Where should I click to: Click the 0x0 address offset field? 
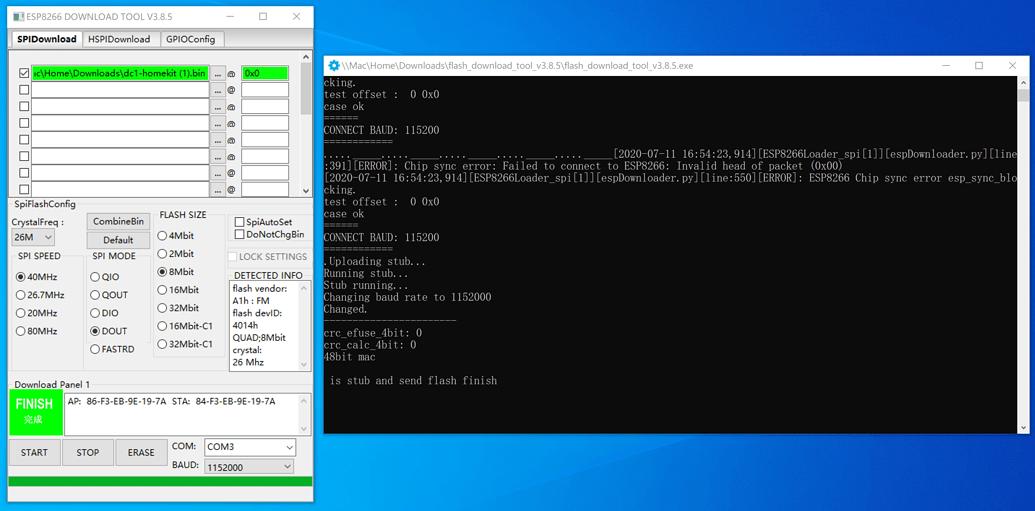(x=265, y=73)
